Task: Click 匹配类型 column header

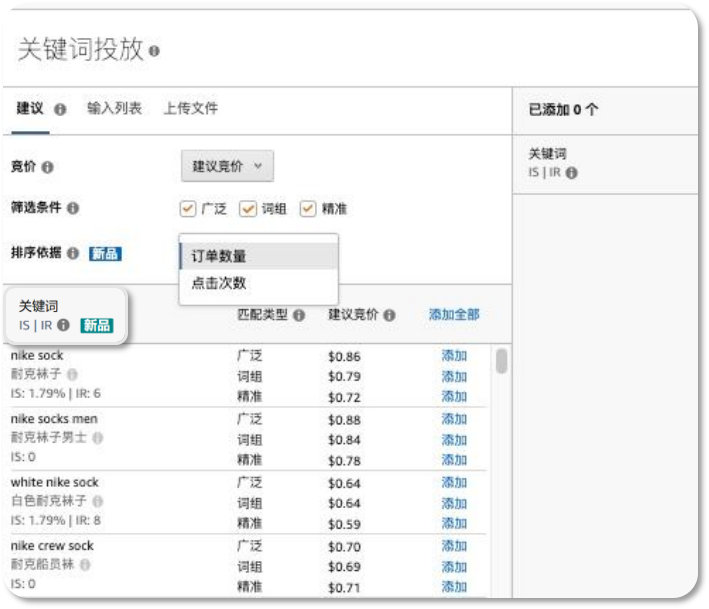Action: (x=263, y=315)
